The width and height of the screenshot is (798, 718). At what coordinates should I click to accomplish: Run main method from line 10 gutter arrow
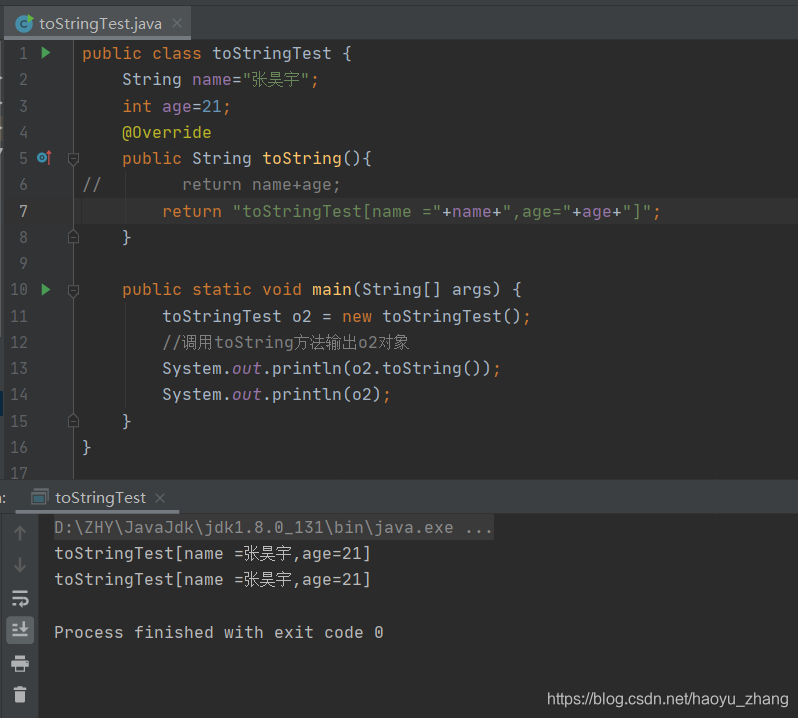pyautogui.click(x=46, y=290)
